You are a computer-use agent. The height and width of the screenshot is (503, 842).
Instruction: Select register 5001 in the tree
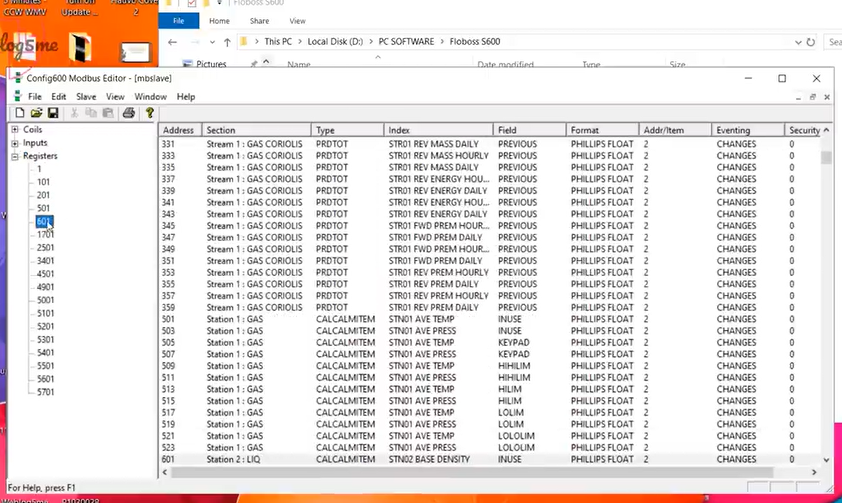[x=45, y=300]
